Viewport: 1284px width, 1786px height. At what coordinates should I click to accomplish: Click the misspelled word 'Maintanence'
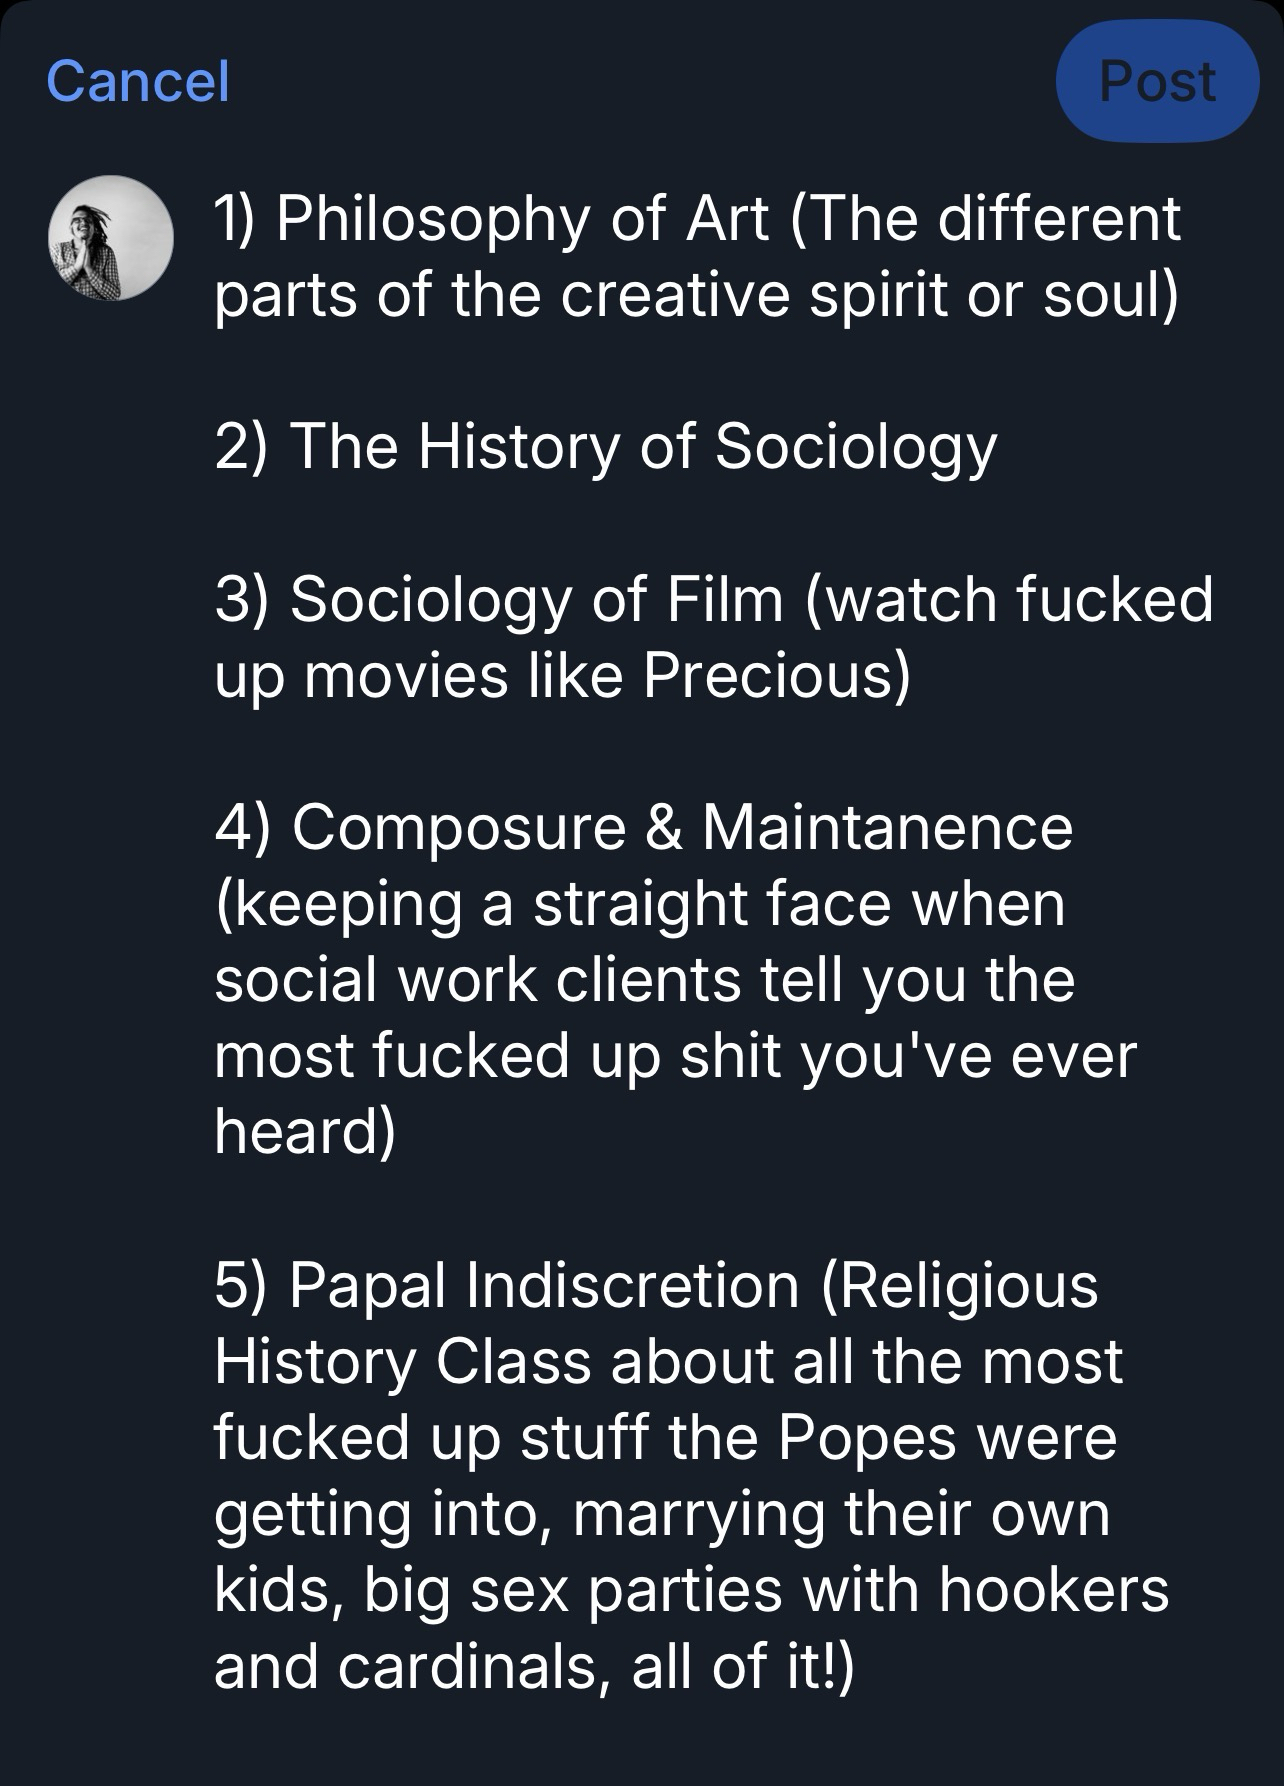(x=886, y=827)
